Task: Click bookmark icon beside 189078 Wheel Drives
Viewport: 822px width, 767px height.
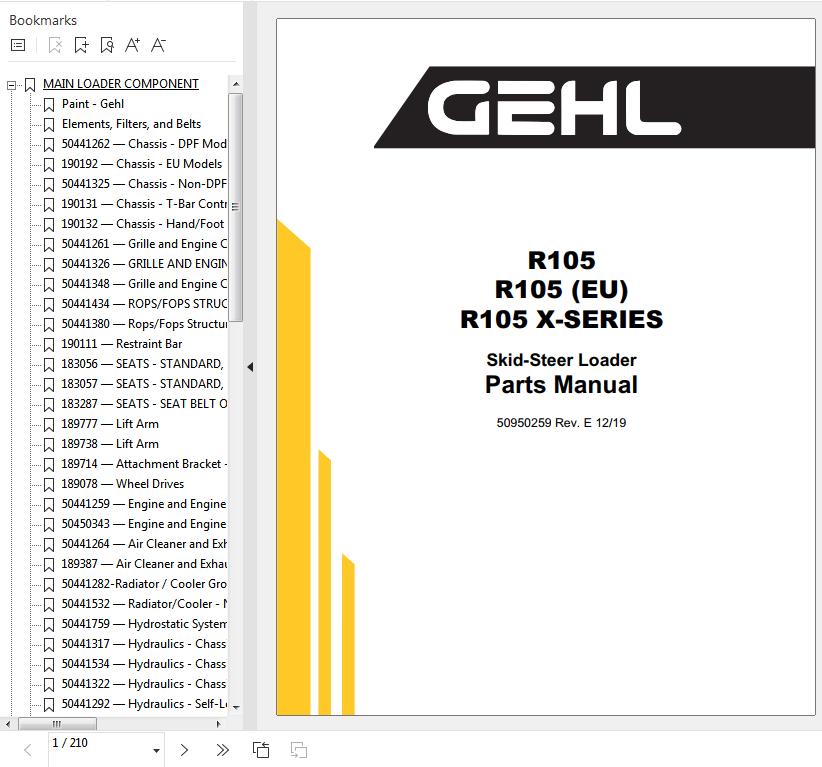Action: point(49,484)
